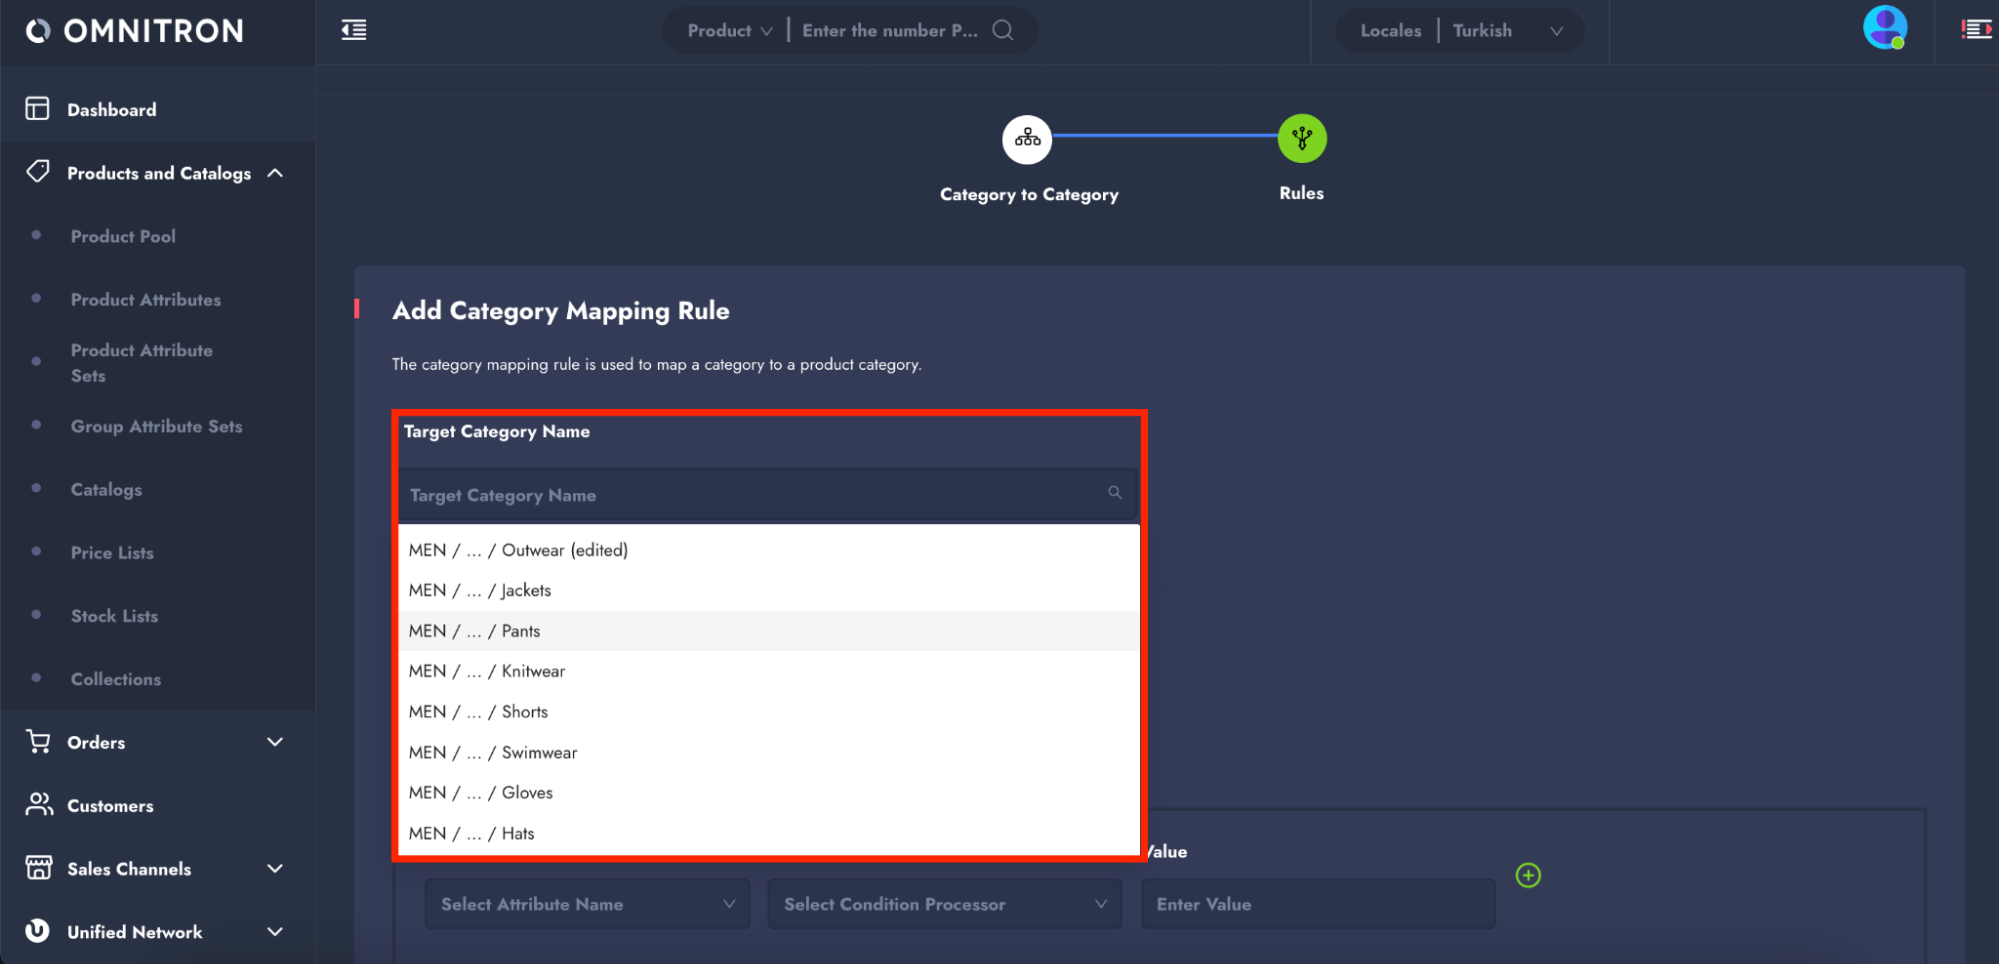
Task: Open the Locales Turkish dropdown
Action: [x=1505, y=31]
